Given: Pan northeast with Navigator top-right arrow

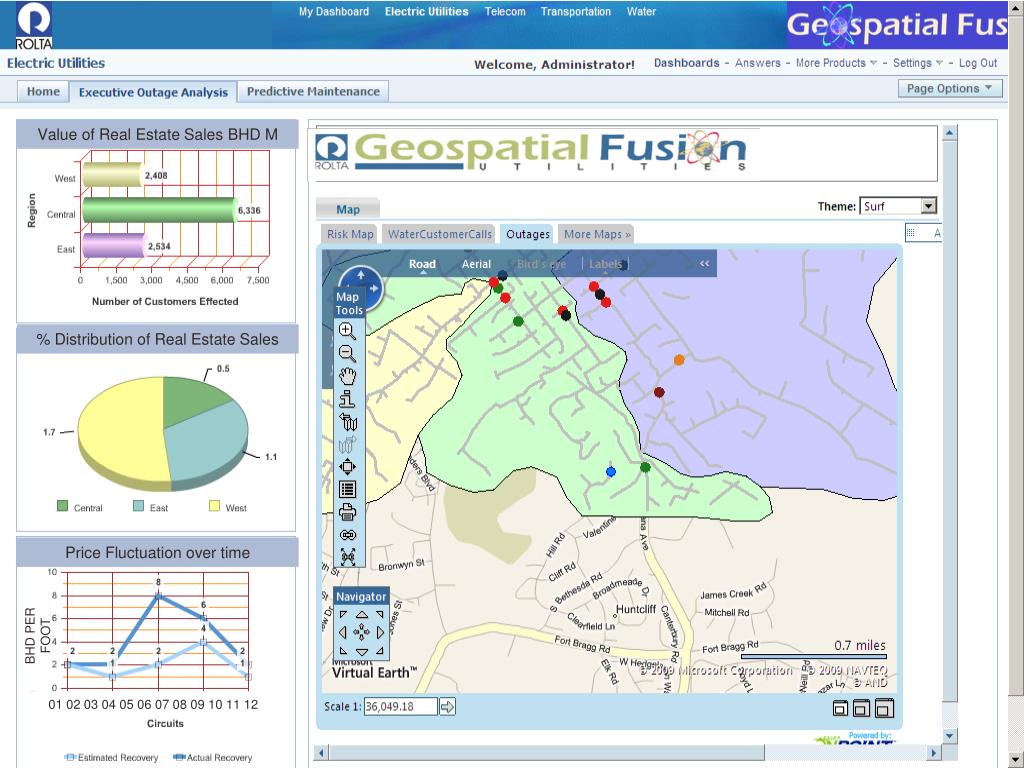Looking at the screenshot, I should tap(380, 615).
